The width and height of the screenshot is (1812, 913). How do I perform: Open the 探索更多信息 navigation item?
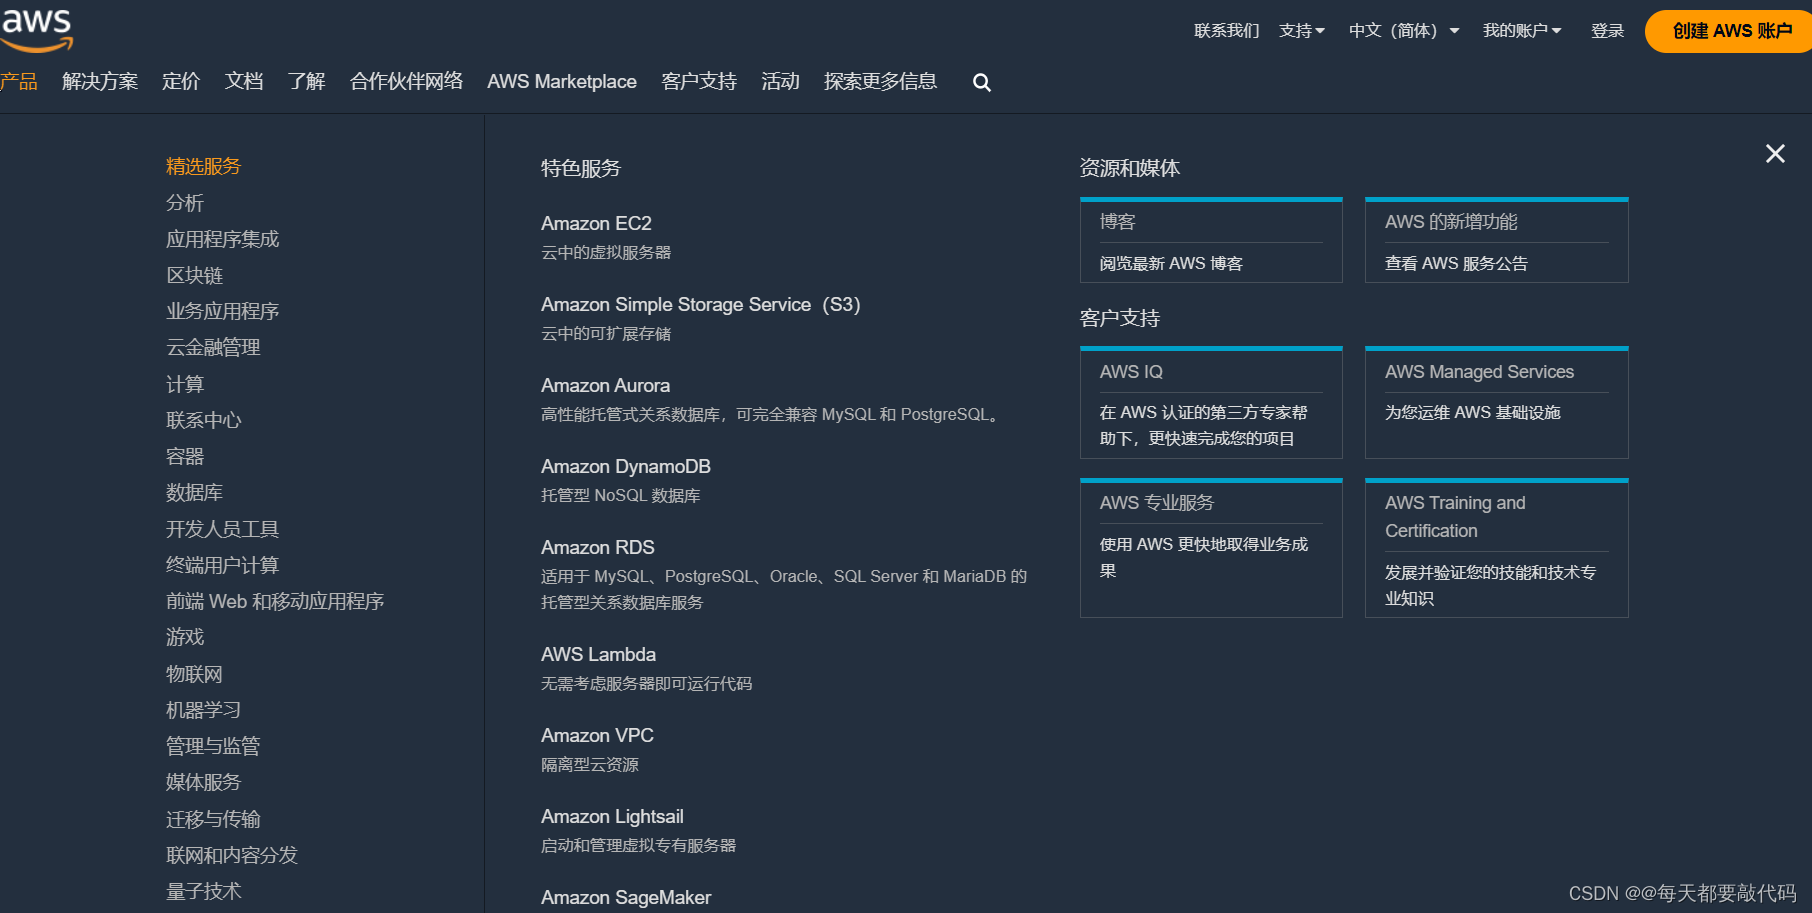(880, 81)
